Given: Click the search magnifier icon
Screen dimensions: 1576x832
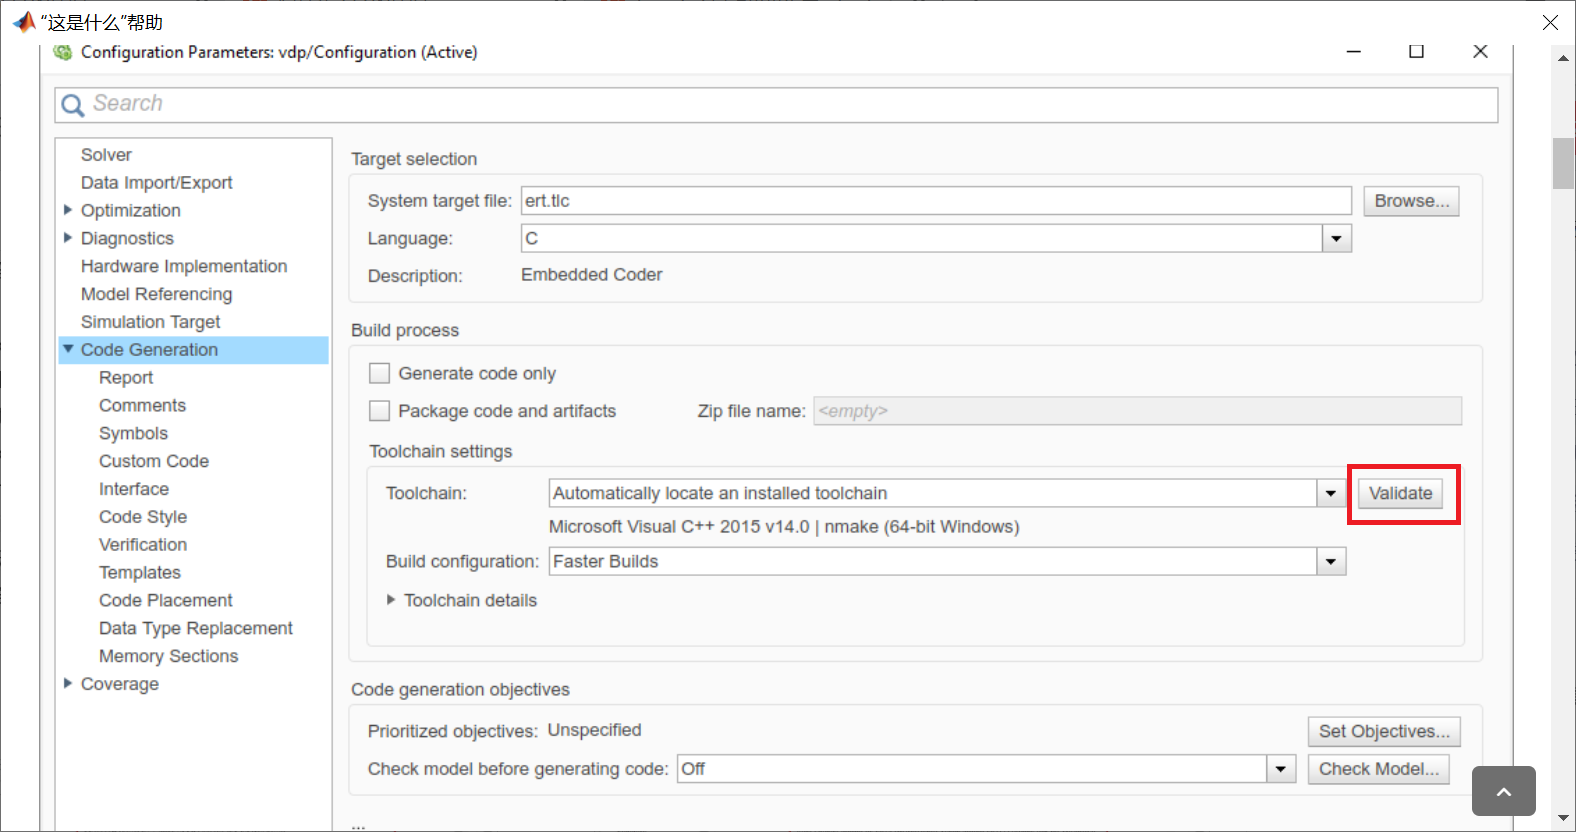Looking at the screenshot, I should point(73,105).
